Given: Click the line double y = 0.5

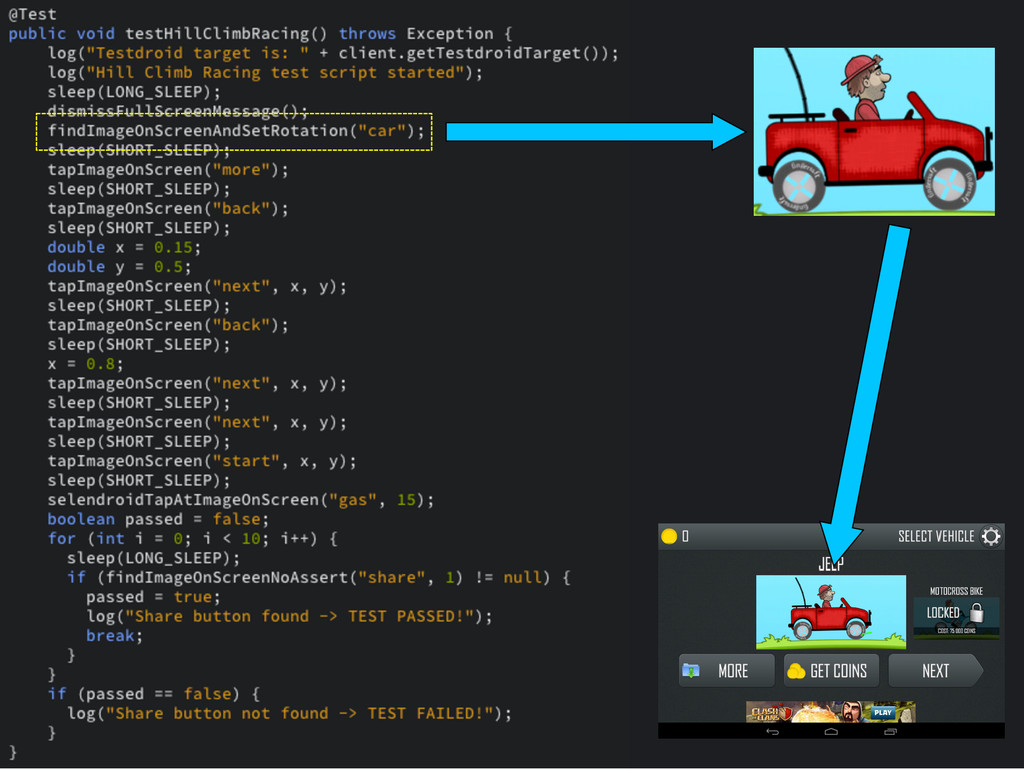Looking at the screenshot, I should pyautogui.click(x=119, y=267).
